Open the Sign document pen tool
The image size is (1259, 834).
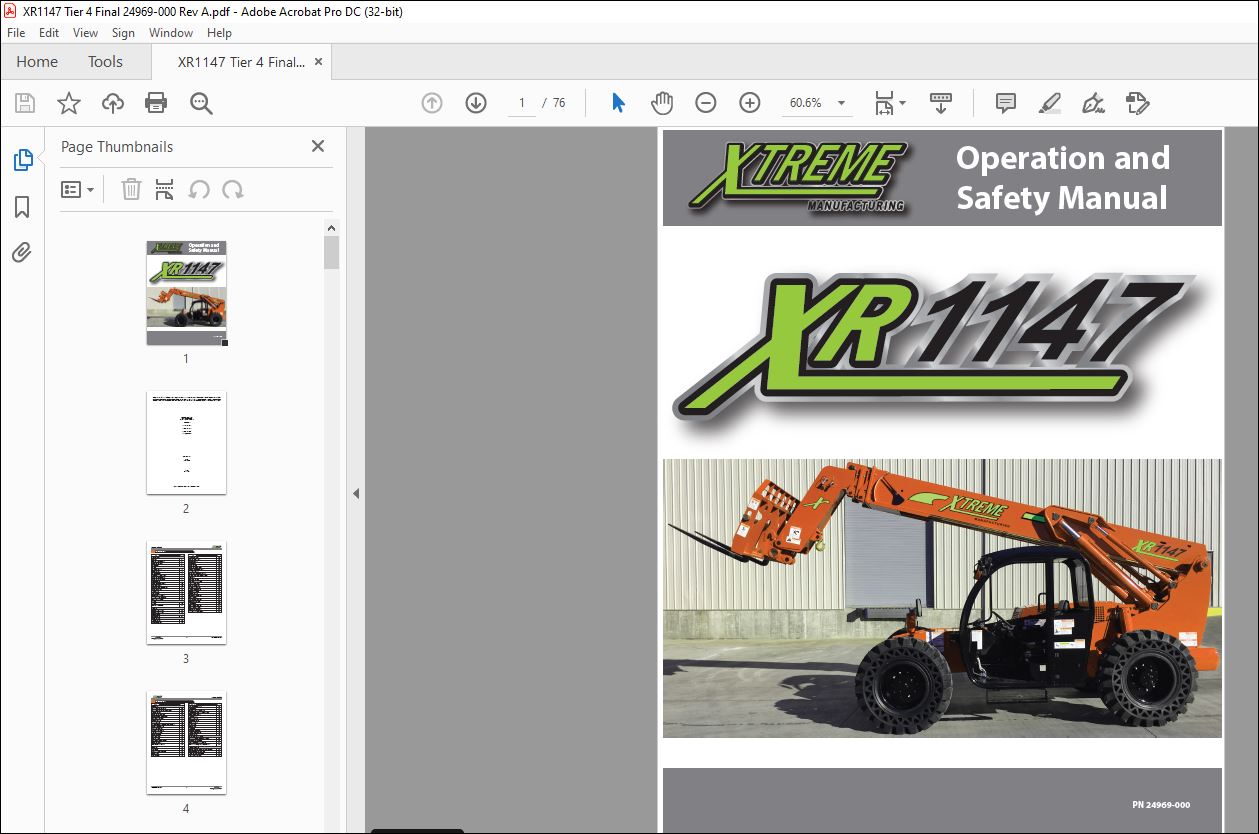(x=1093, y=103)
